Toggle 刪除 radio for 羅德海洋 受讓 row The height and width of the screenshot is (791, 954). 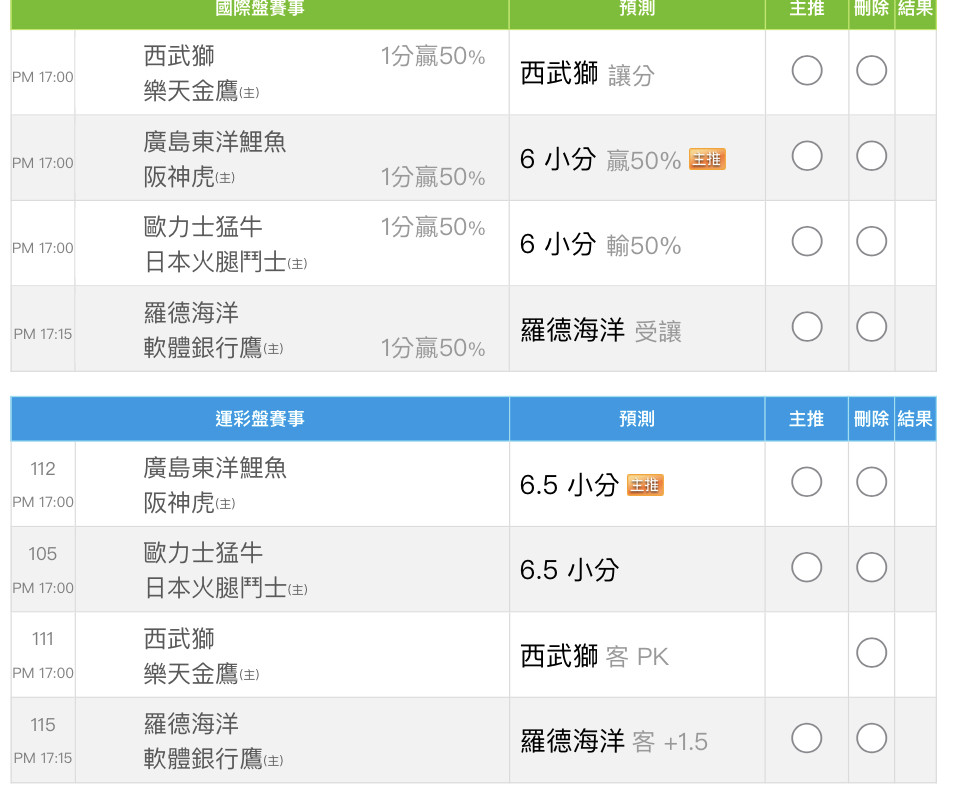[871, 327]
